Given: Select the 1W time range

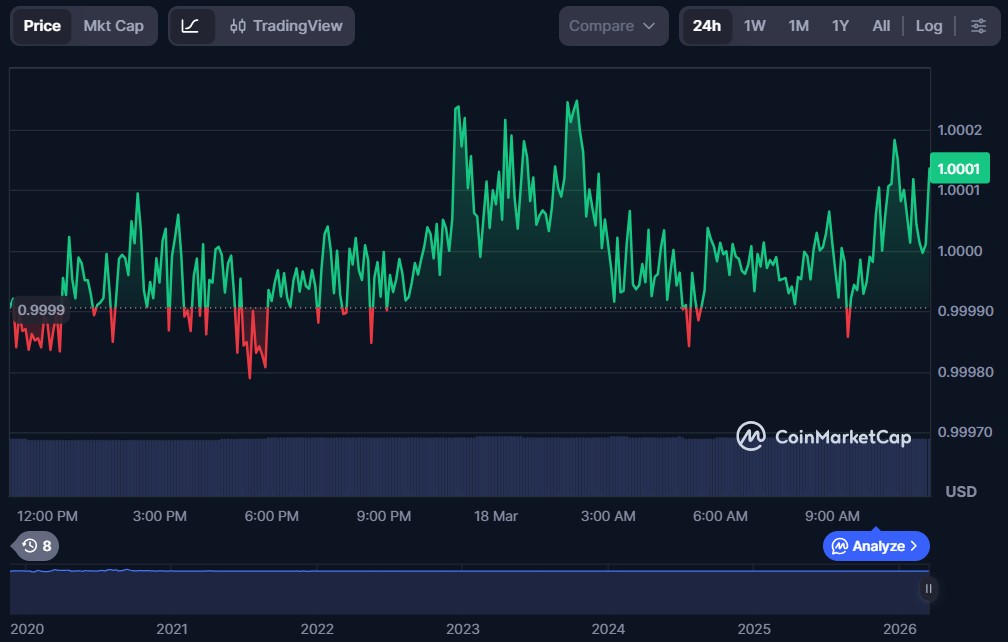Looking at the screenshot, I should click(x=754, y=26).
